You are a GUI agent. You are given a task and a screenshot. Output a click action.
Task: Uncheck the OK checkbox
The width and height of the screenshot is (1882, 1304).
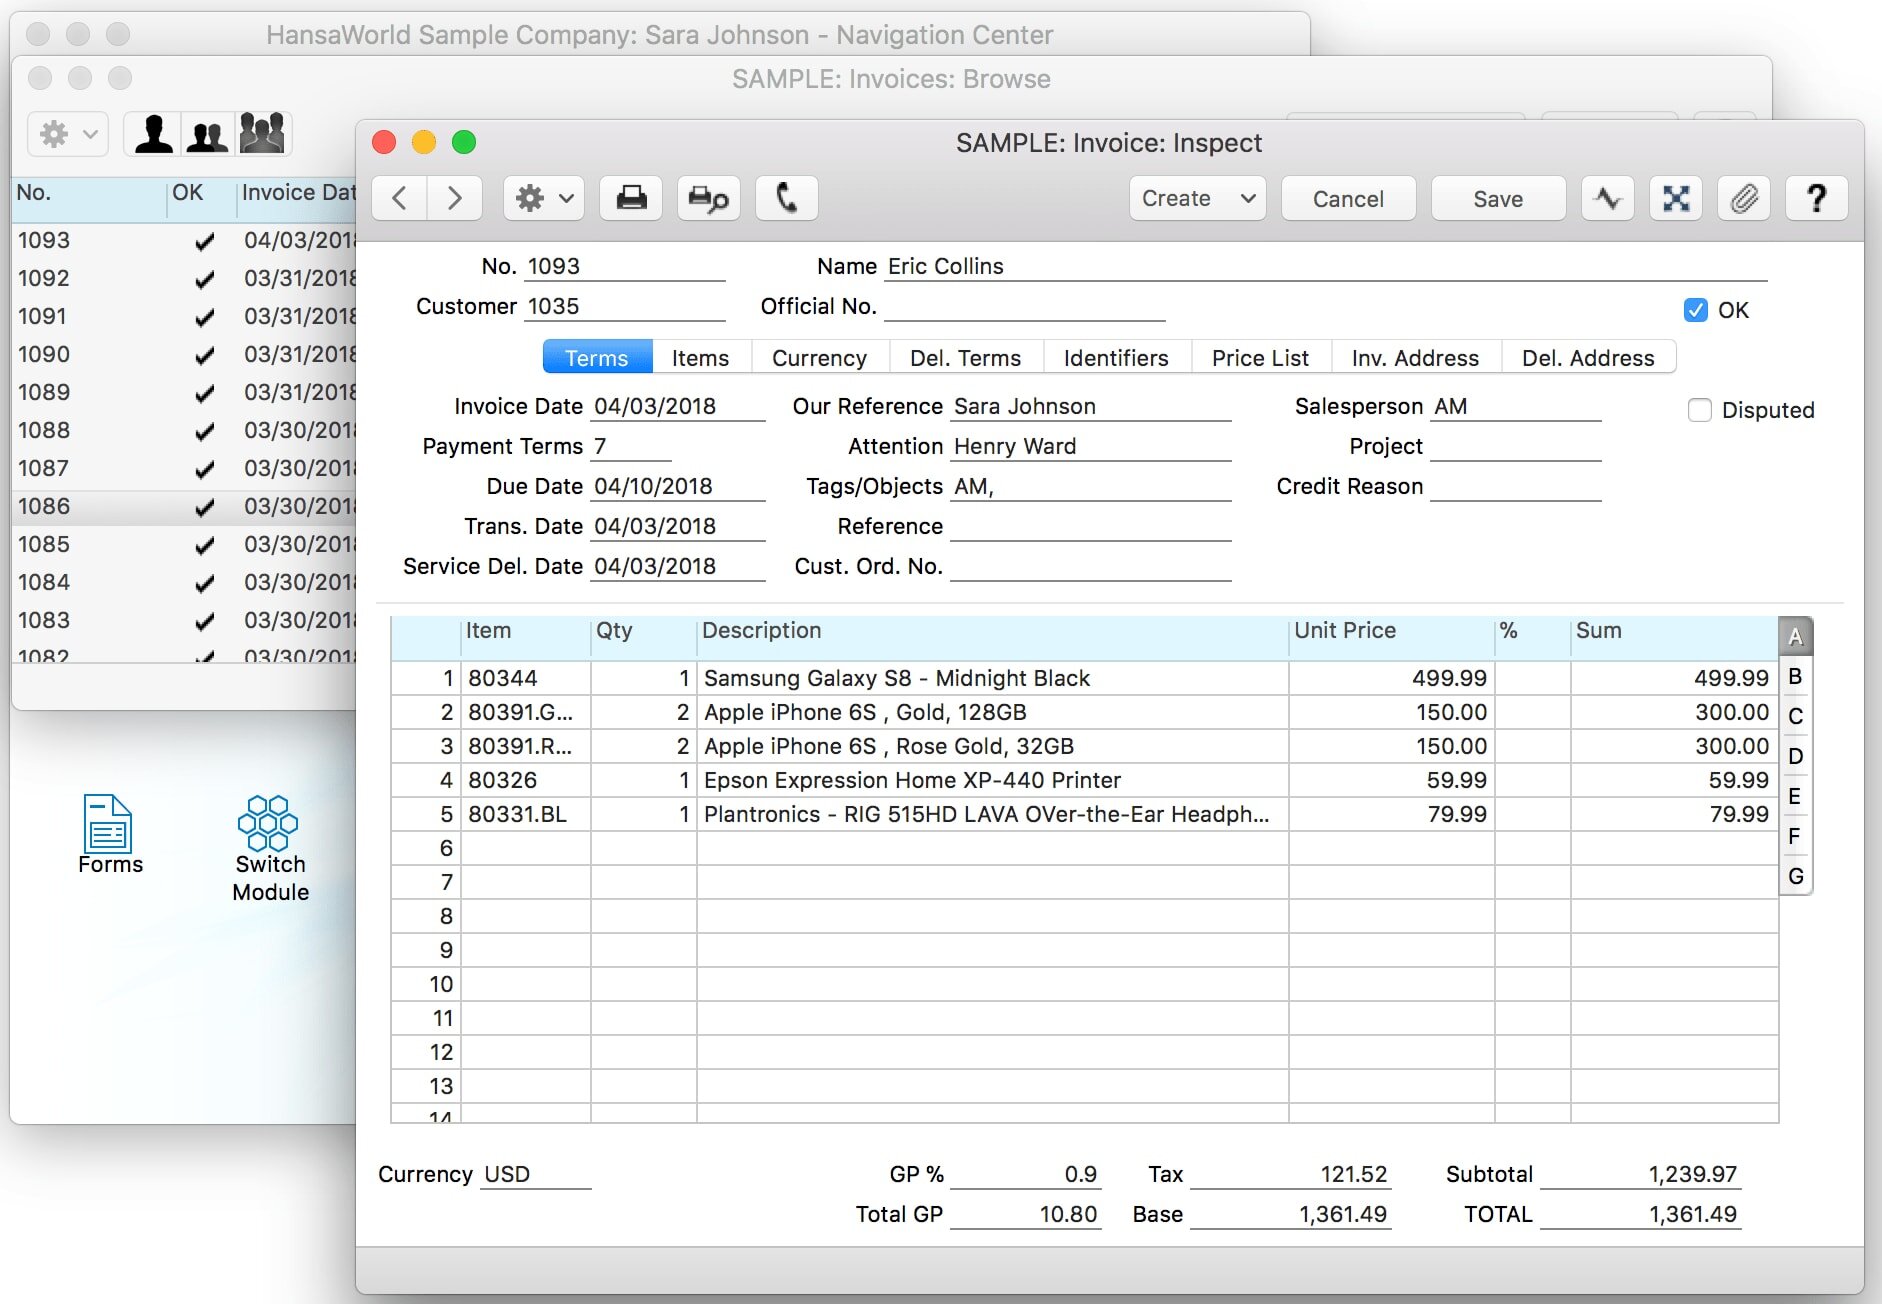[x=1696, y=310]
